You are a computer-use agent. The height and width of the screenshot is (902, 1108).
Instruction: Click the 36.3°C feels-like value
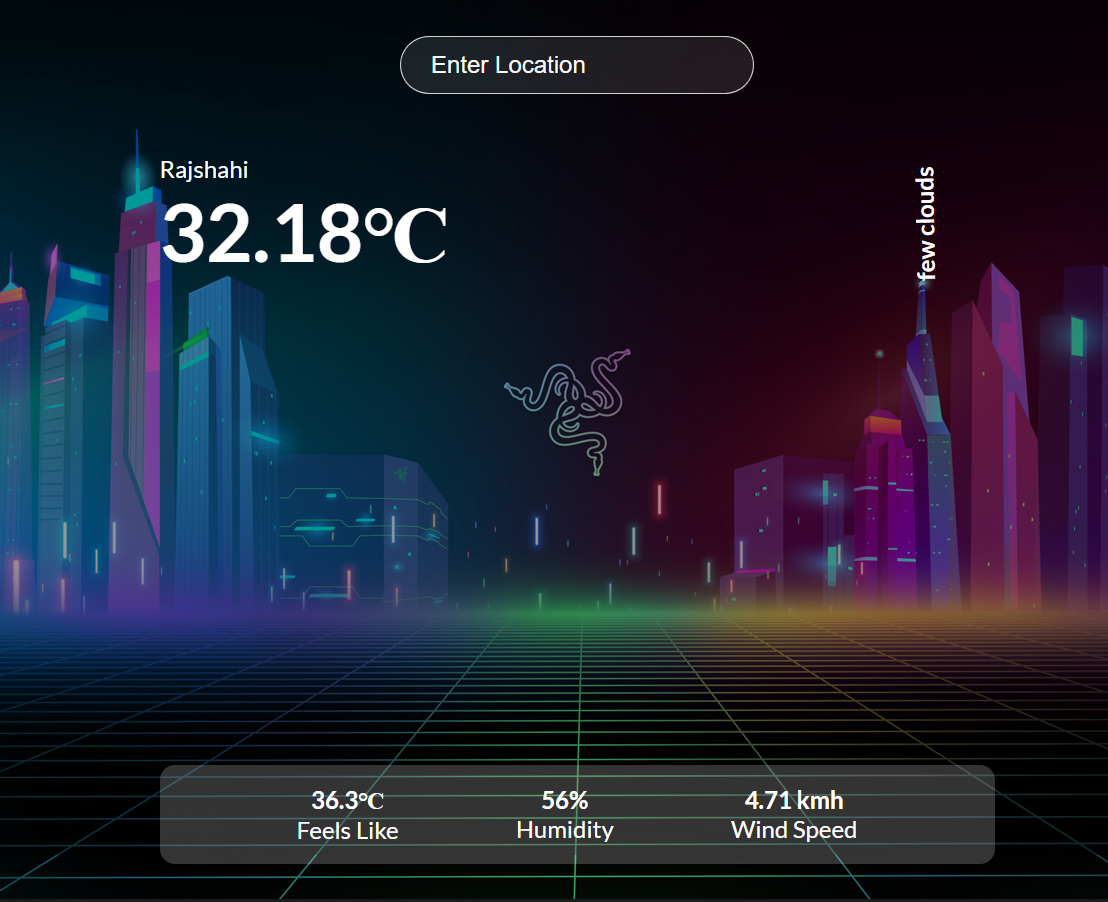pos(347,800)
